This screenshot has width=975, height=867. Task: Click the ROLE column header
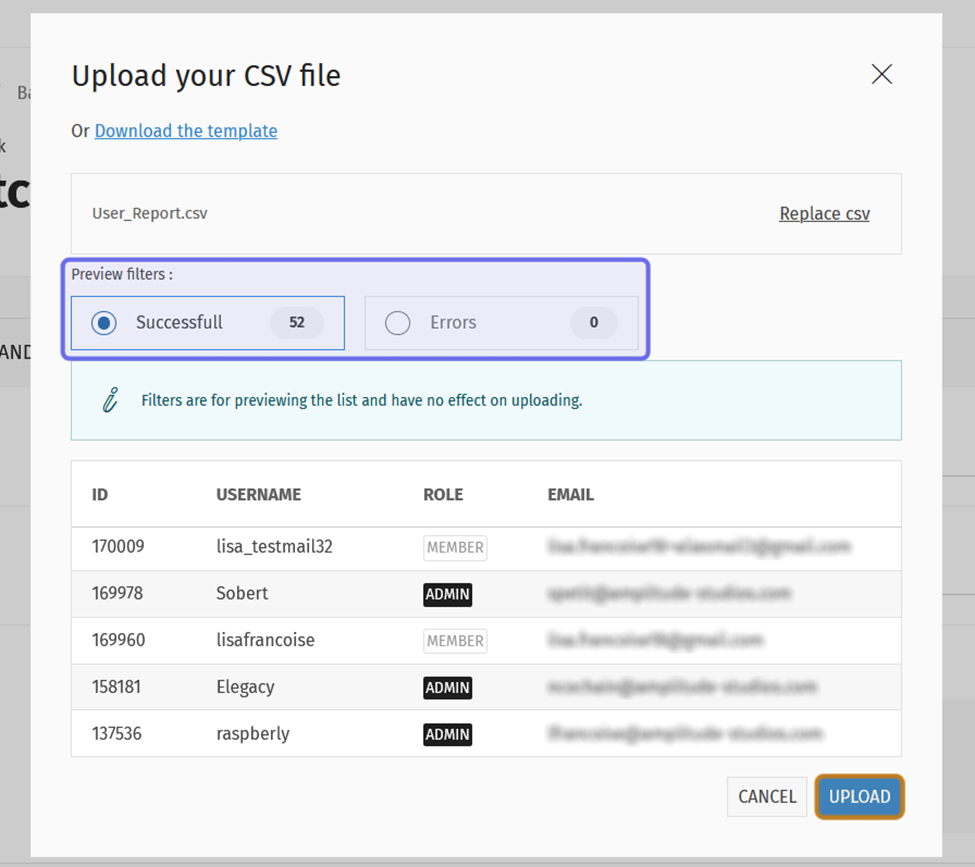pyautogui.click(x=443, y=495)
